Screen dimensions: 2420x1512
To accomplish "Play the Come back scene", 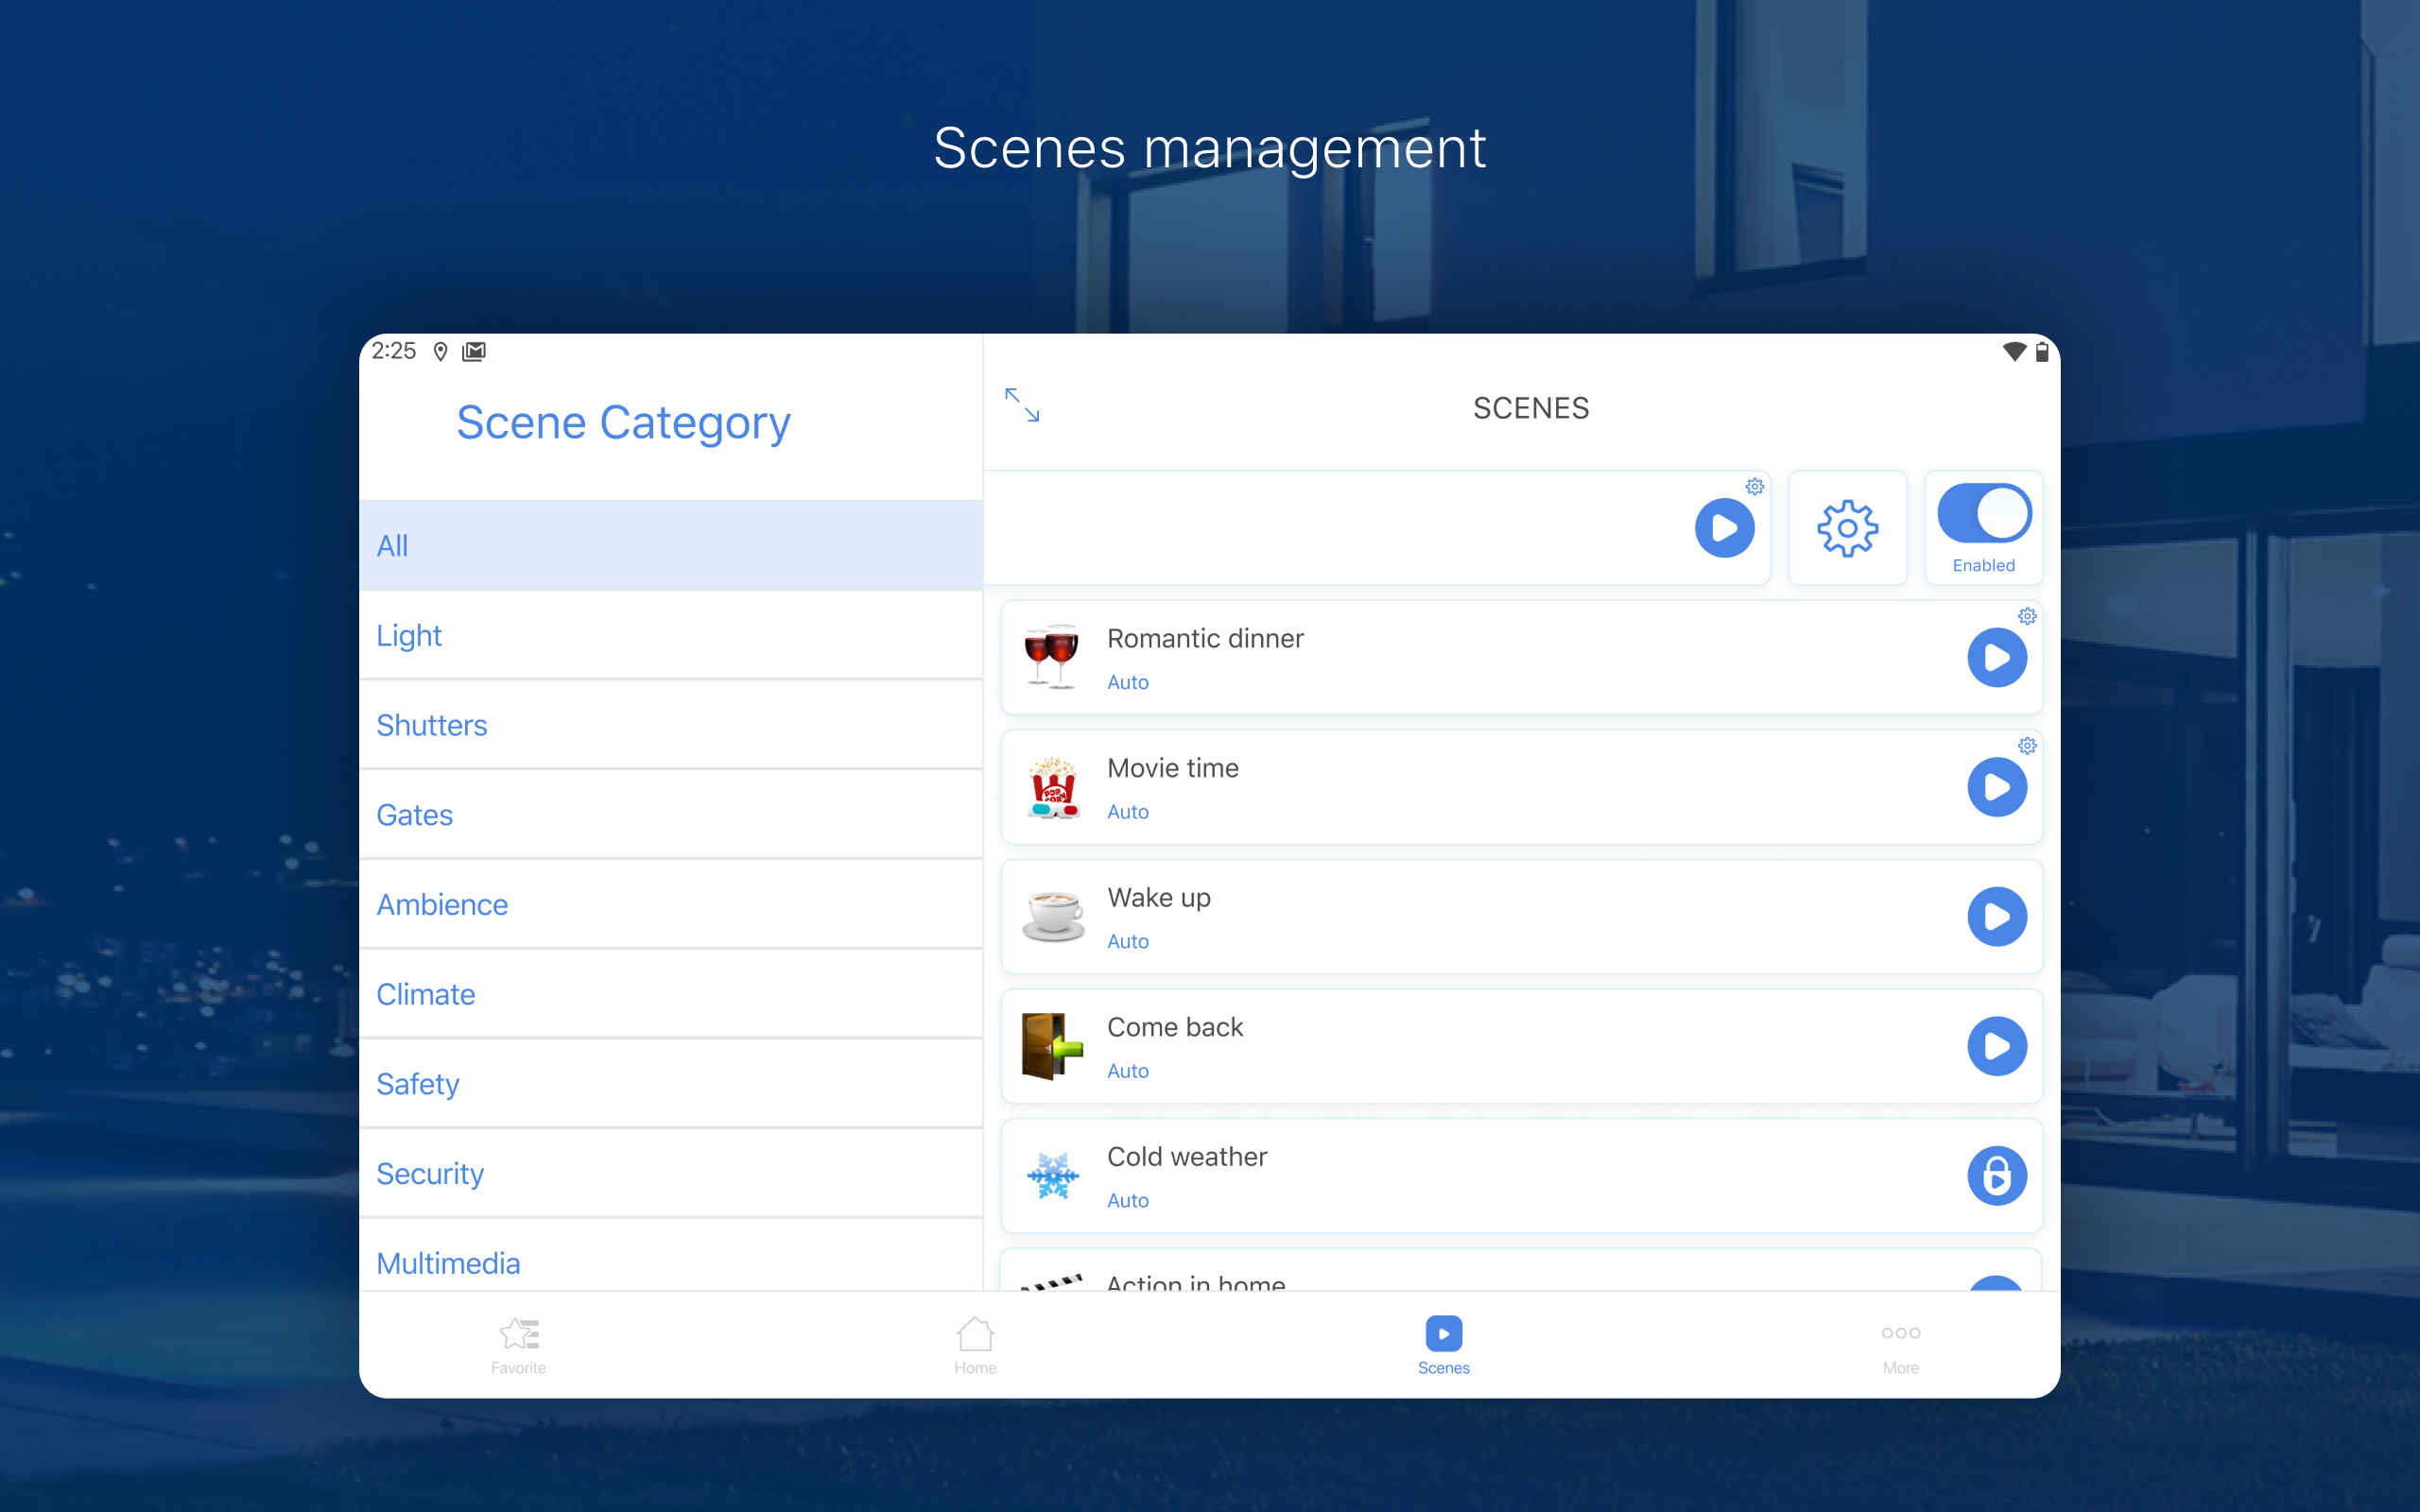I will [x=1997, y=1046].
